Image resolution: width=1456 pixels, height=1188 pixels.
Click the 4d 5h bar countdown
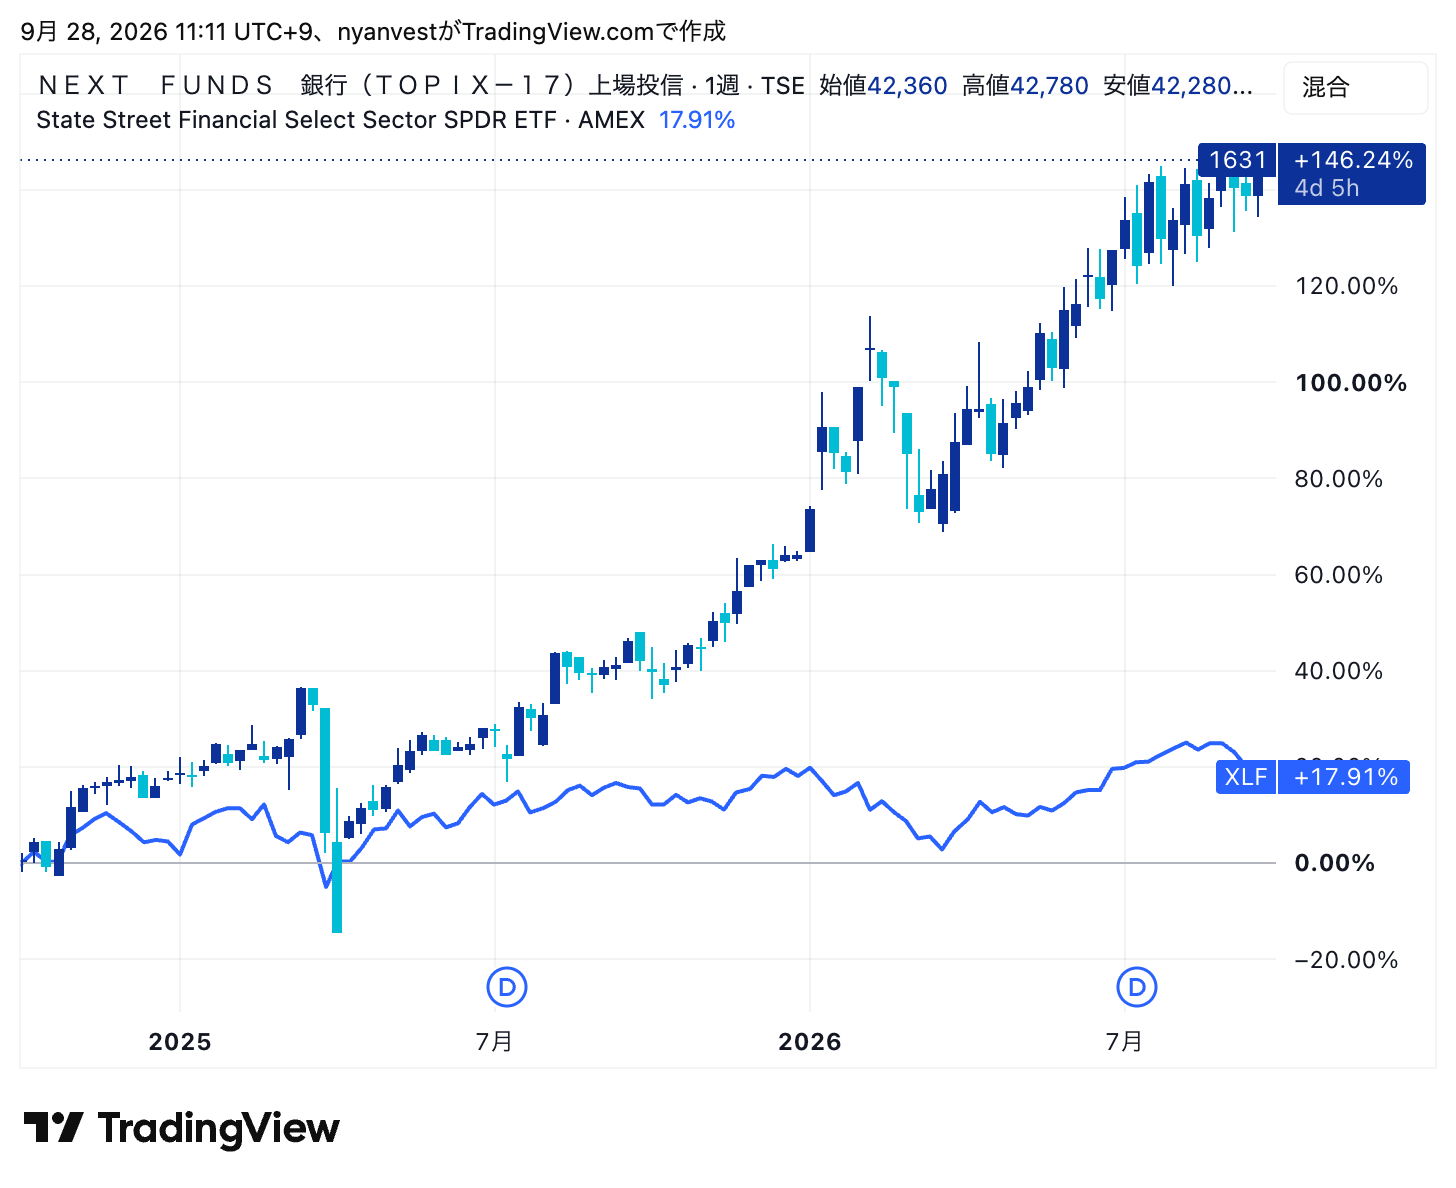[x=1327, y=188]
